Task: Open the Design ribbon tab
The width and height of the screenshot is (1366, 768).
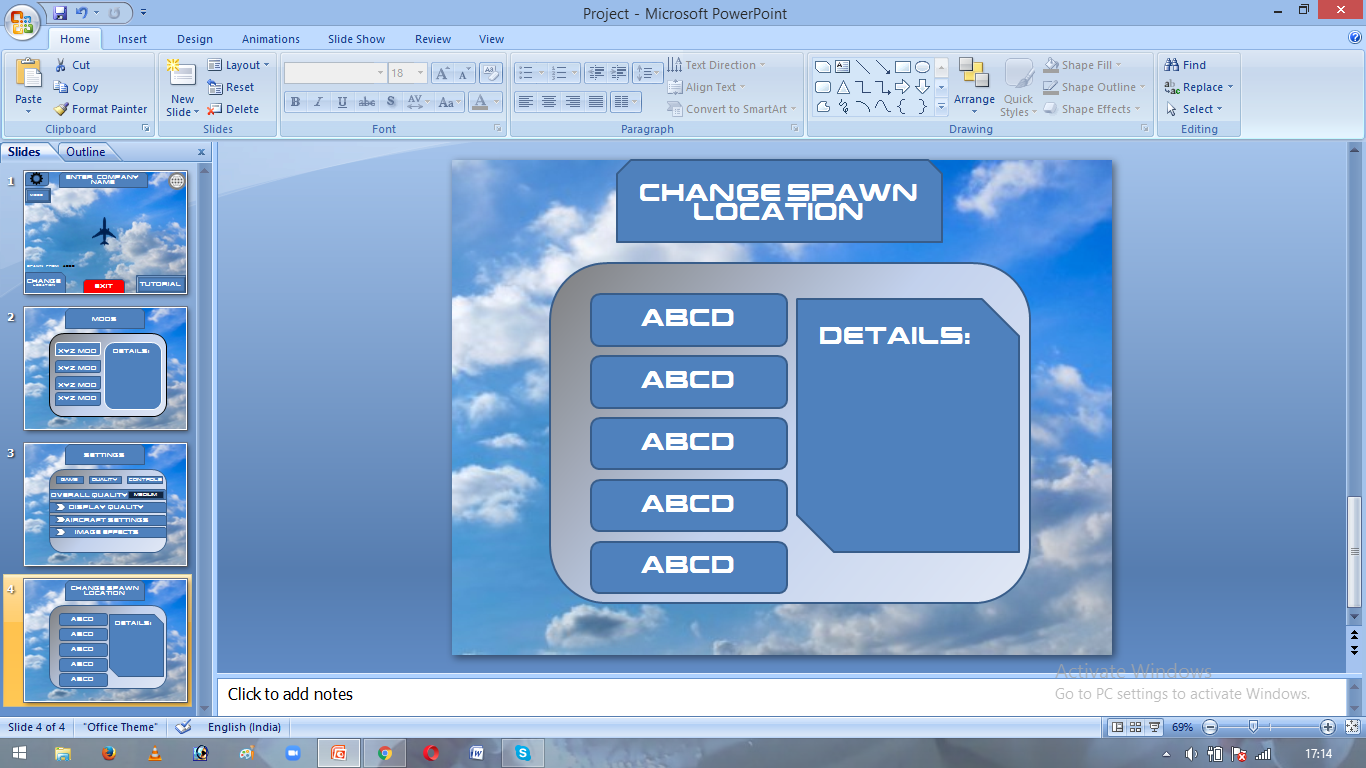Action: [195, 39]
